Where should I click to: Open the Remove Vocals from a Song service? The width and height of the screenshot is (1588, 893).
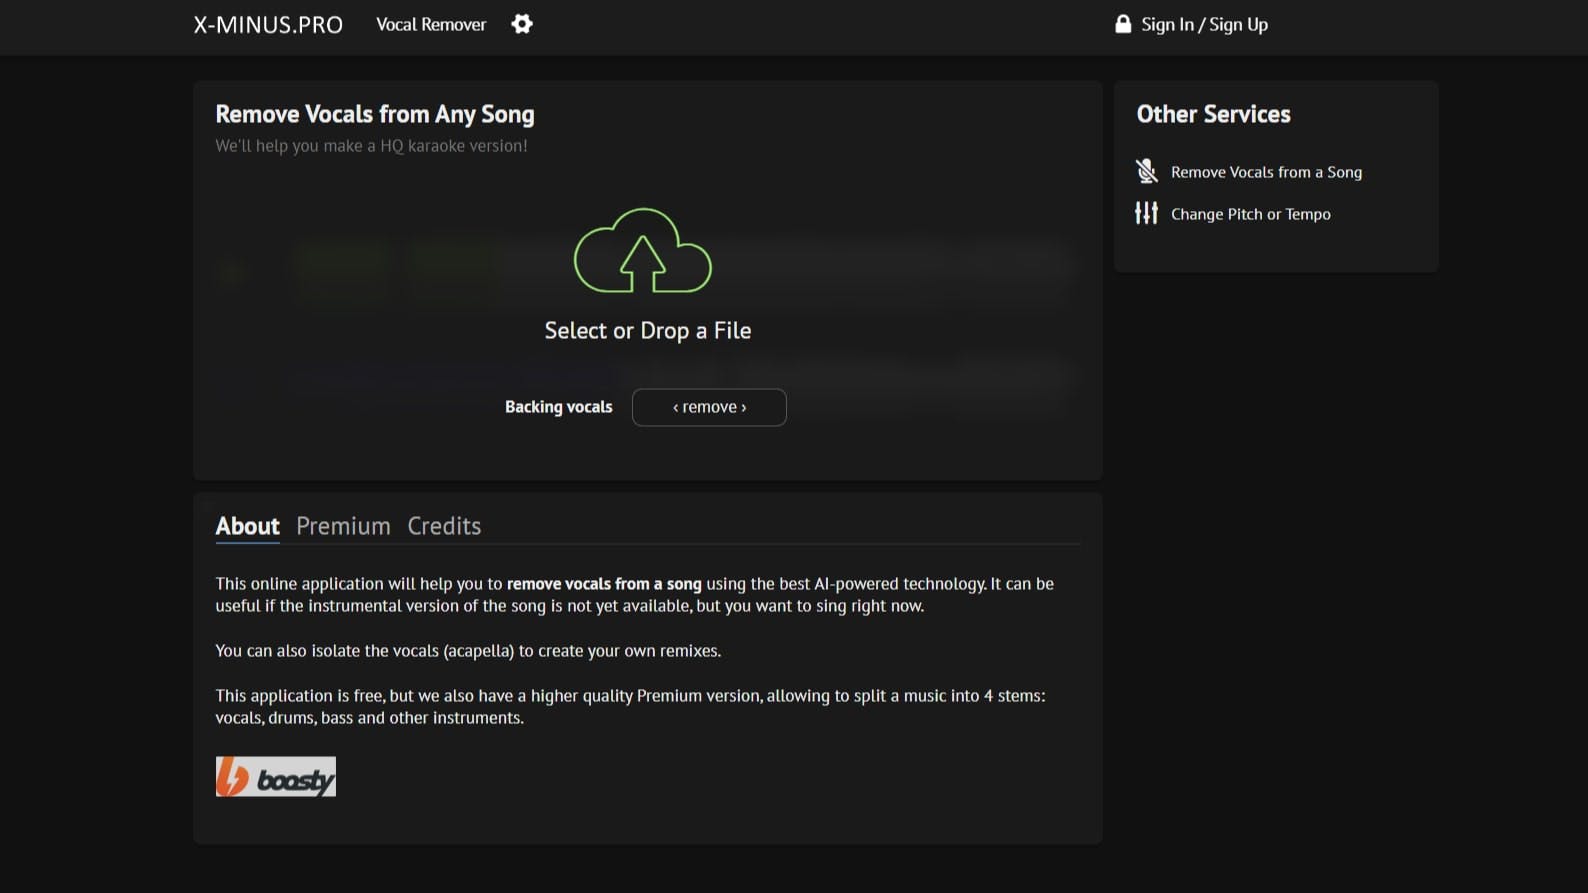pyautogui.click(x=1266, y=172)
